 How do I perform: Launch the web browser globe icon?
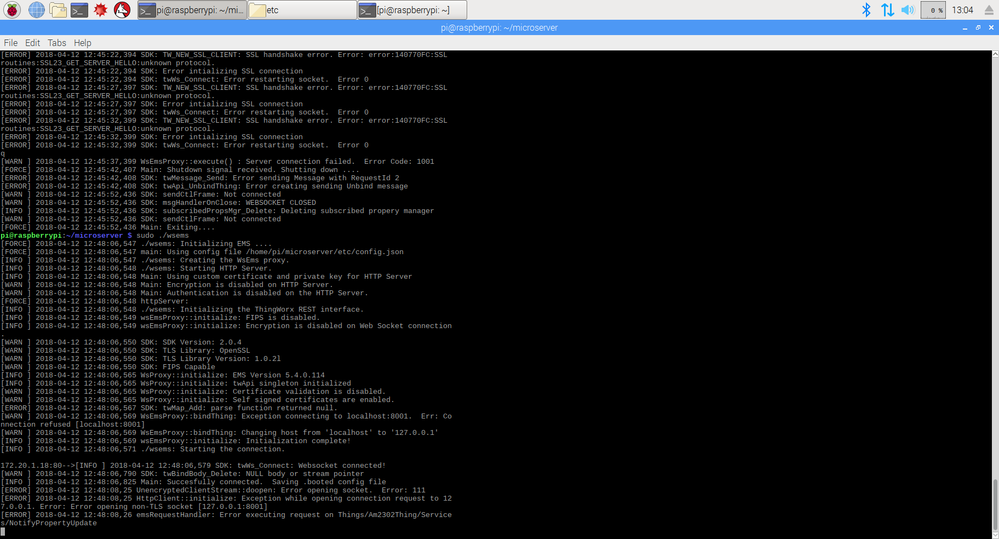36,10
